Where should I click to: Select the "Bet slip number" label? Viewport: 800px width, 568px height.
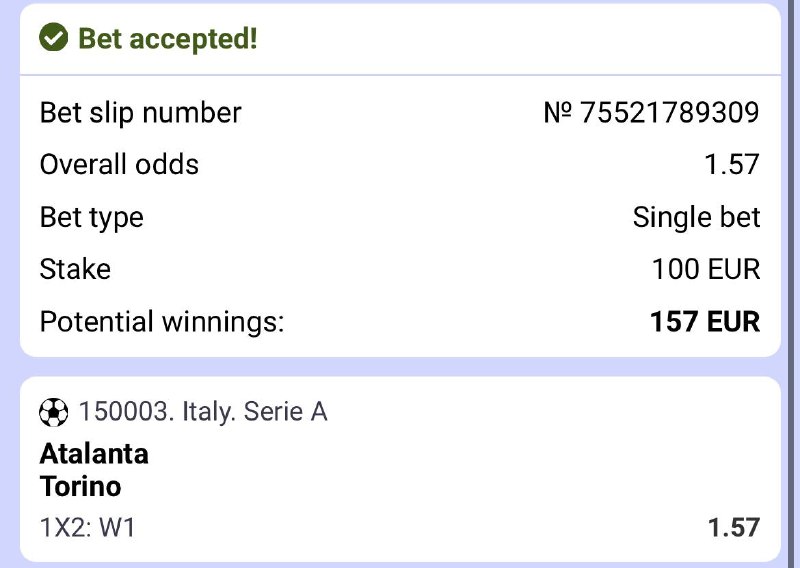pyautogui.click(x=140, y=112)
